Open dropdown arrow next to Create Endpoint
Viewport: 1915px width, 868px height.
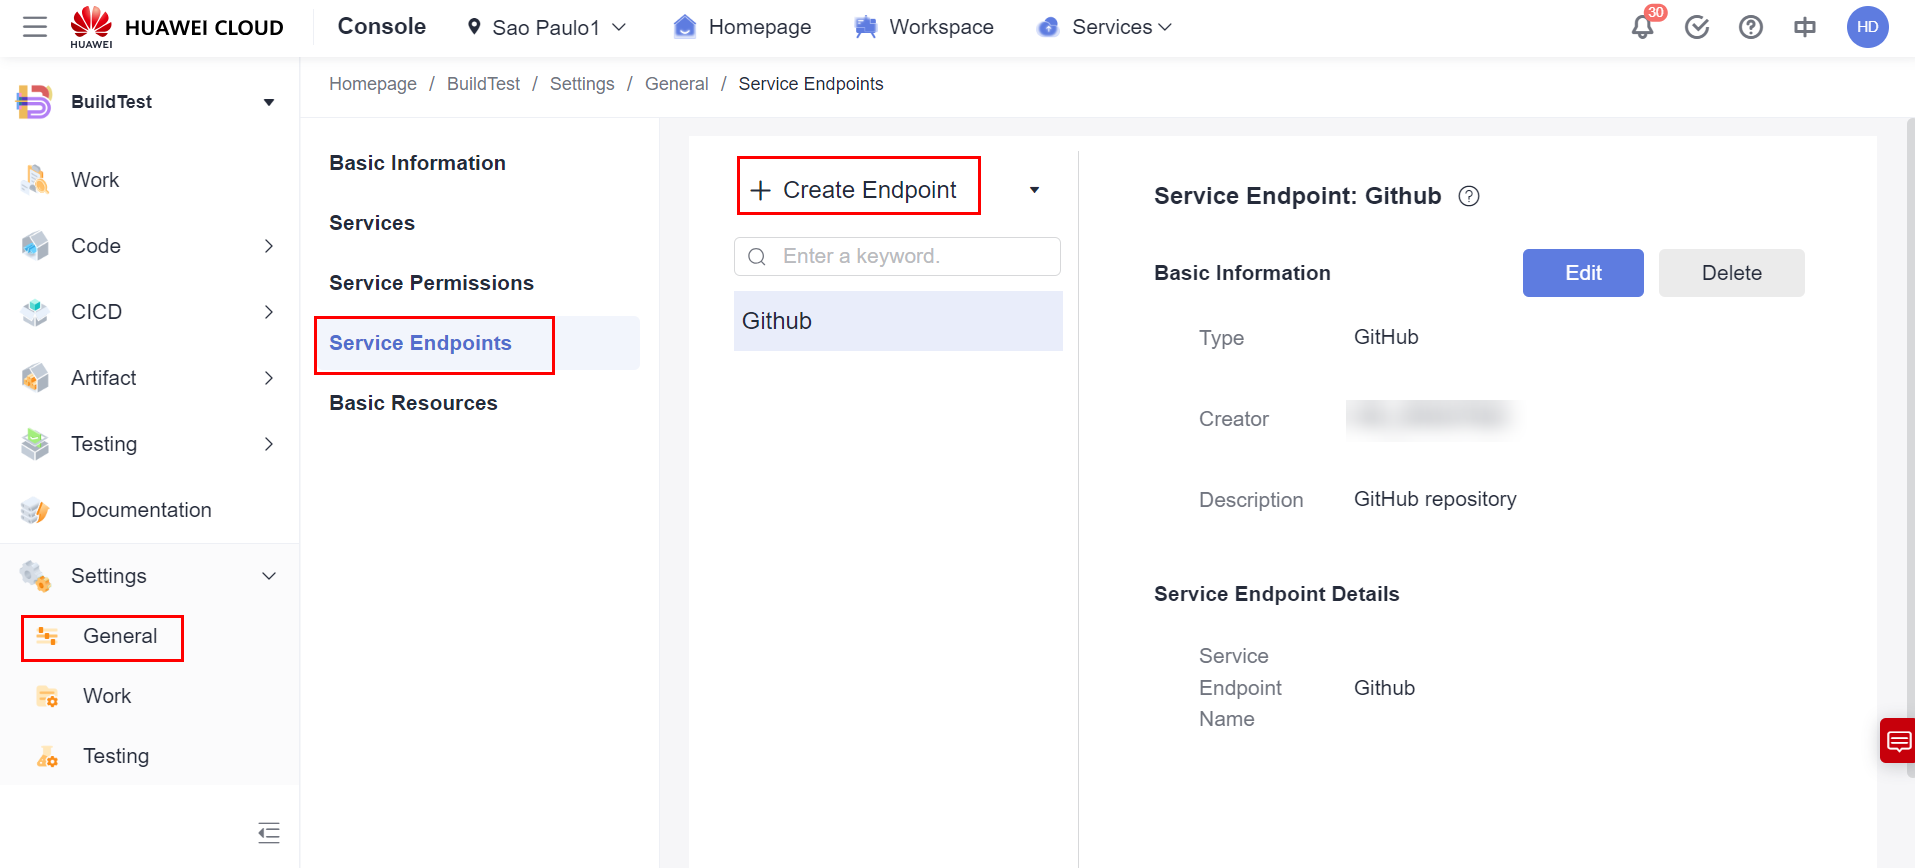click(1034, 190)
